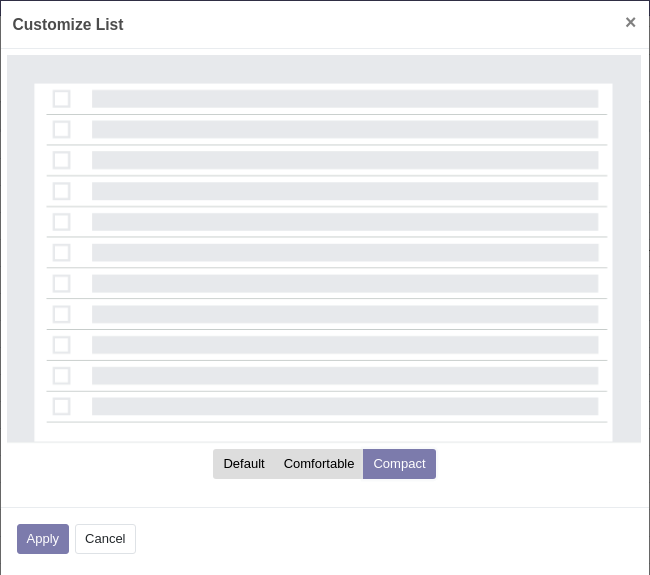
Task: Toggle the fifth preview row checkbox
Action: pos(62,222)
